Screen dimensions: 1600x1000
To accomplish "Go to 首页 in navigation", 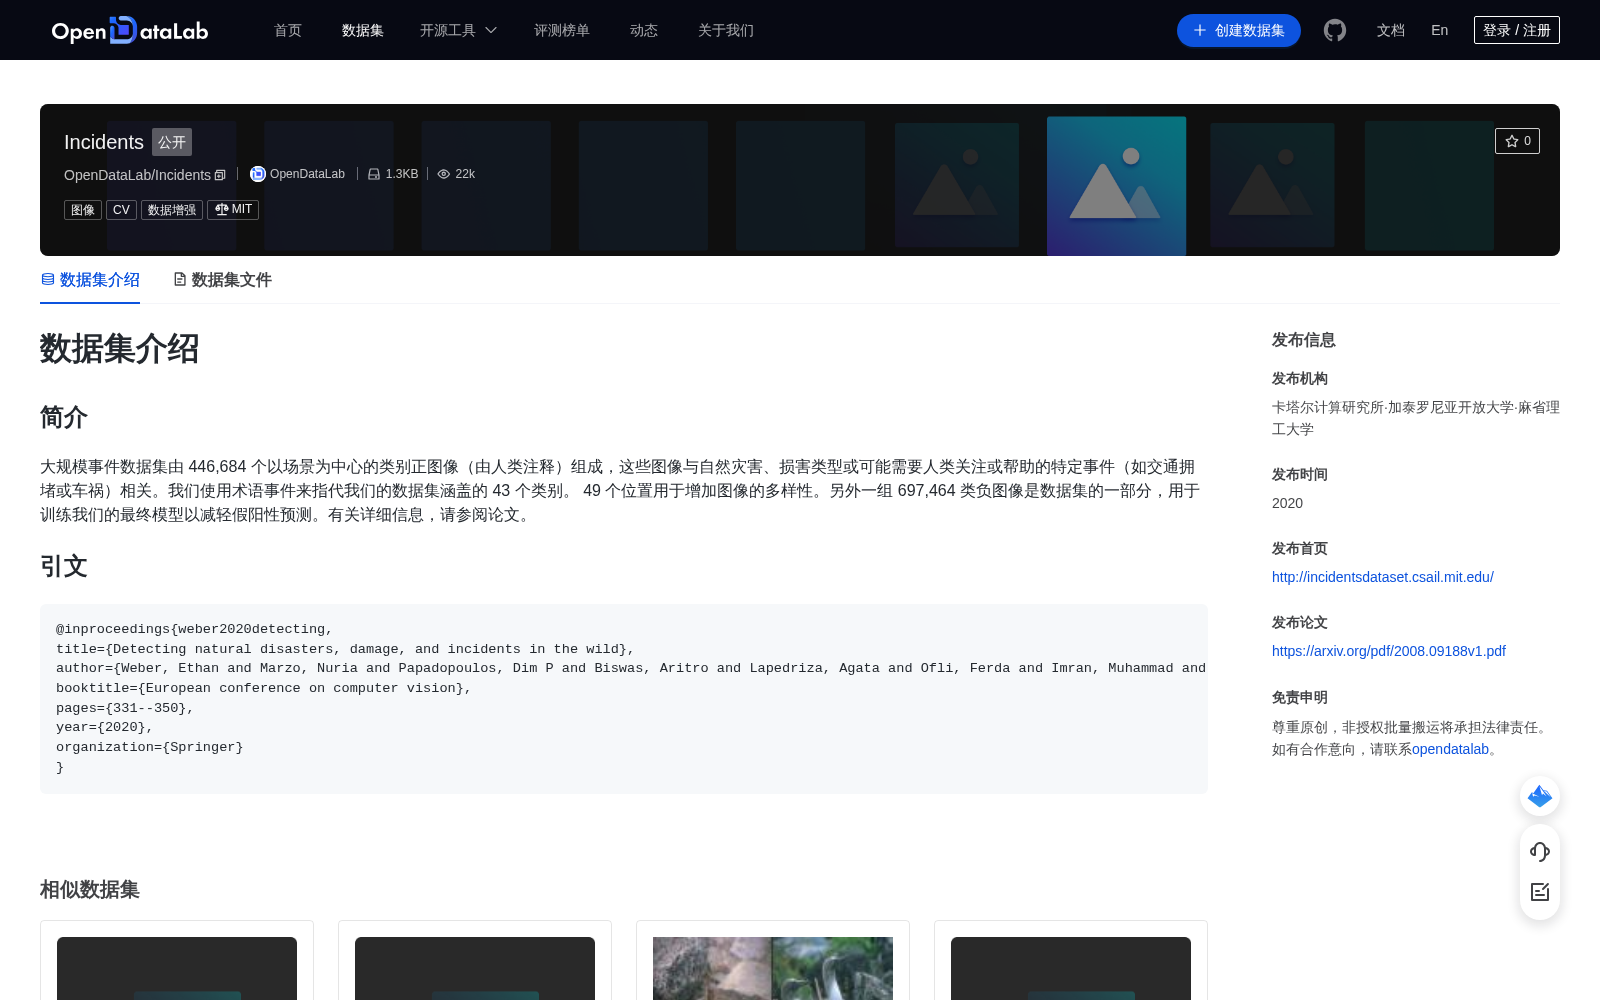I will (288, 30).
